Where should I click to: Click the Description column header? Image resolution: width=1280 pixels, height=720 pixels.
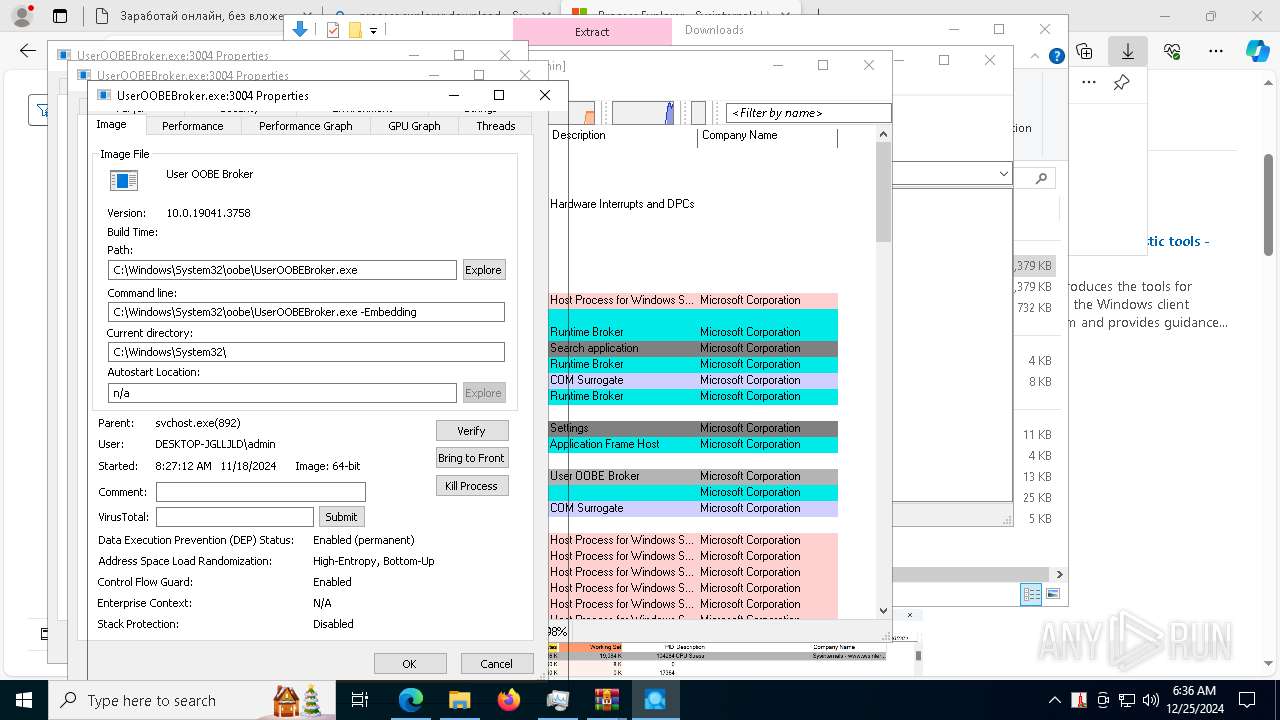[622, 136]
